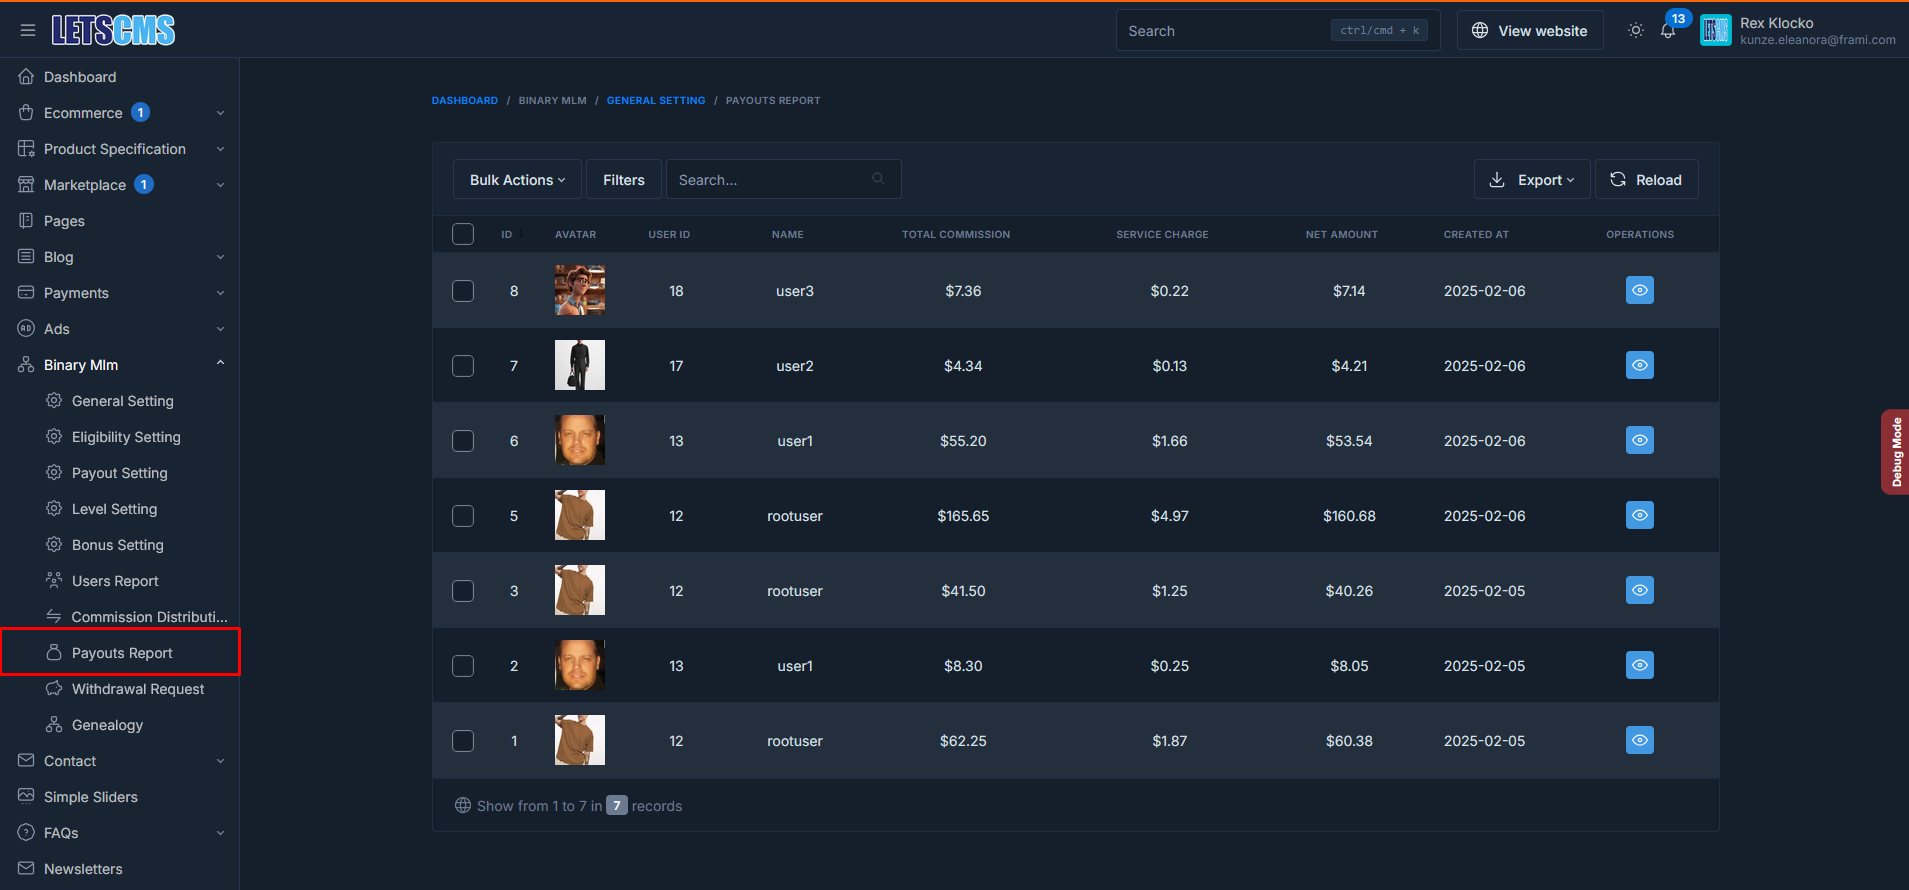
Task: Check the row with ID 7
Action: click(x=463, y=366)
